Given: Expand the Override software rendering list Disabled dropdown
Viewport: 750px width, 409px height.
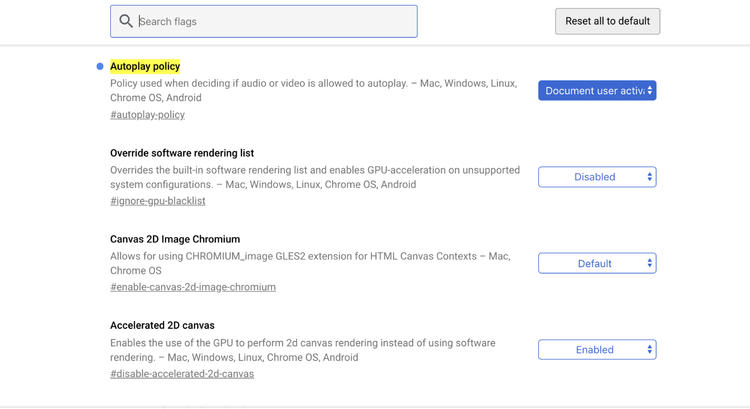Looking at the screenshot, I should pos(597,177).
